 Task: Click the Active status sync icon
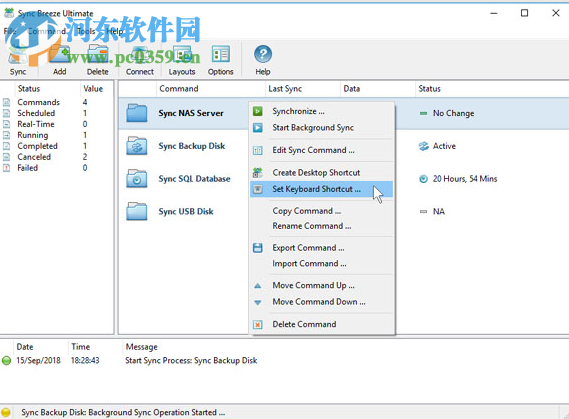tap(423, 146)
